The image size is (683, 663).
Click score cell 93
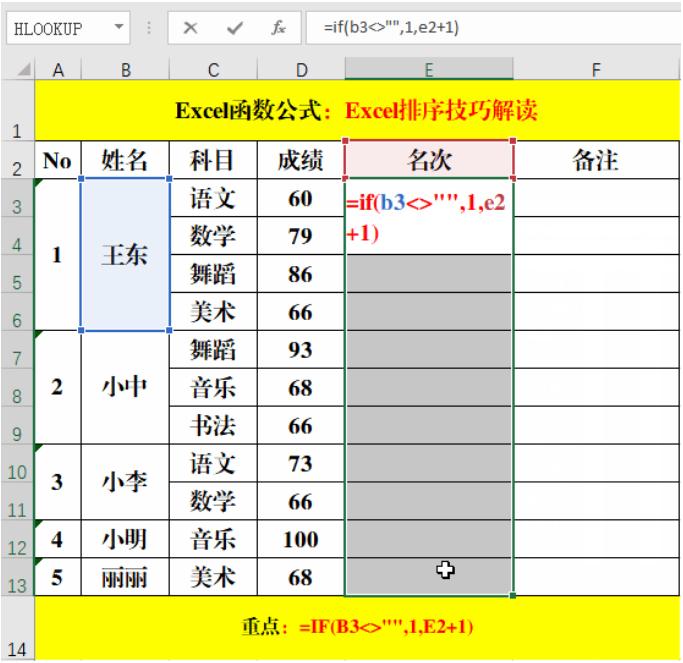pyautogui.click(x=301, y=350)
